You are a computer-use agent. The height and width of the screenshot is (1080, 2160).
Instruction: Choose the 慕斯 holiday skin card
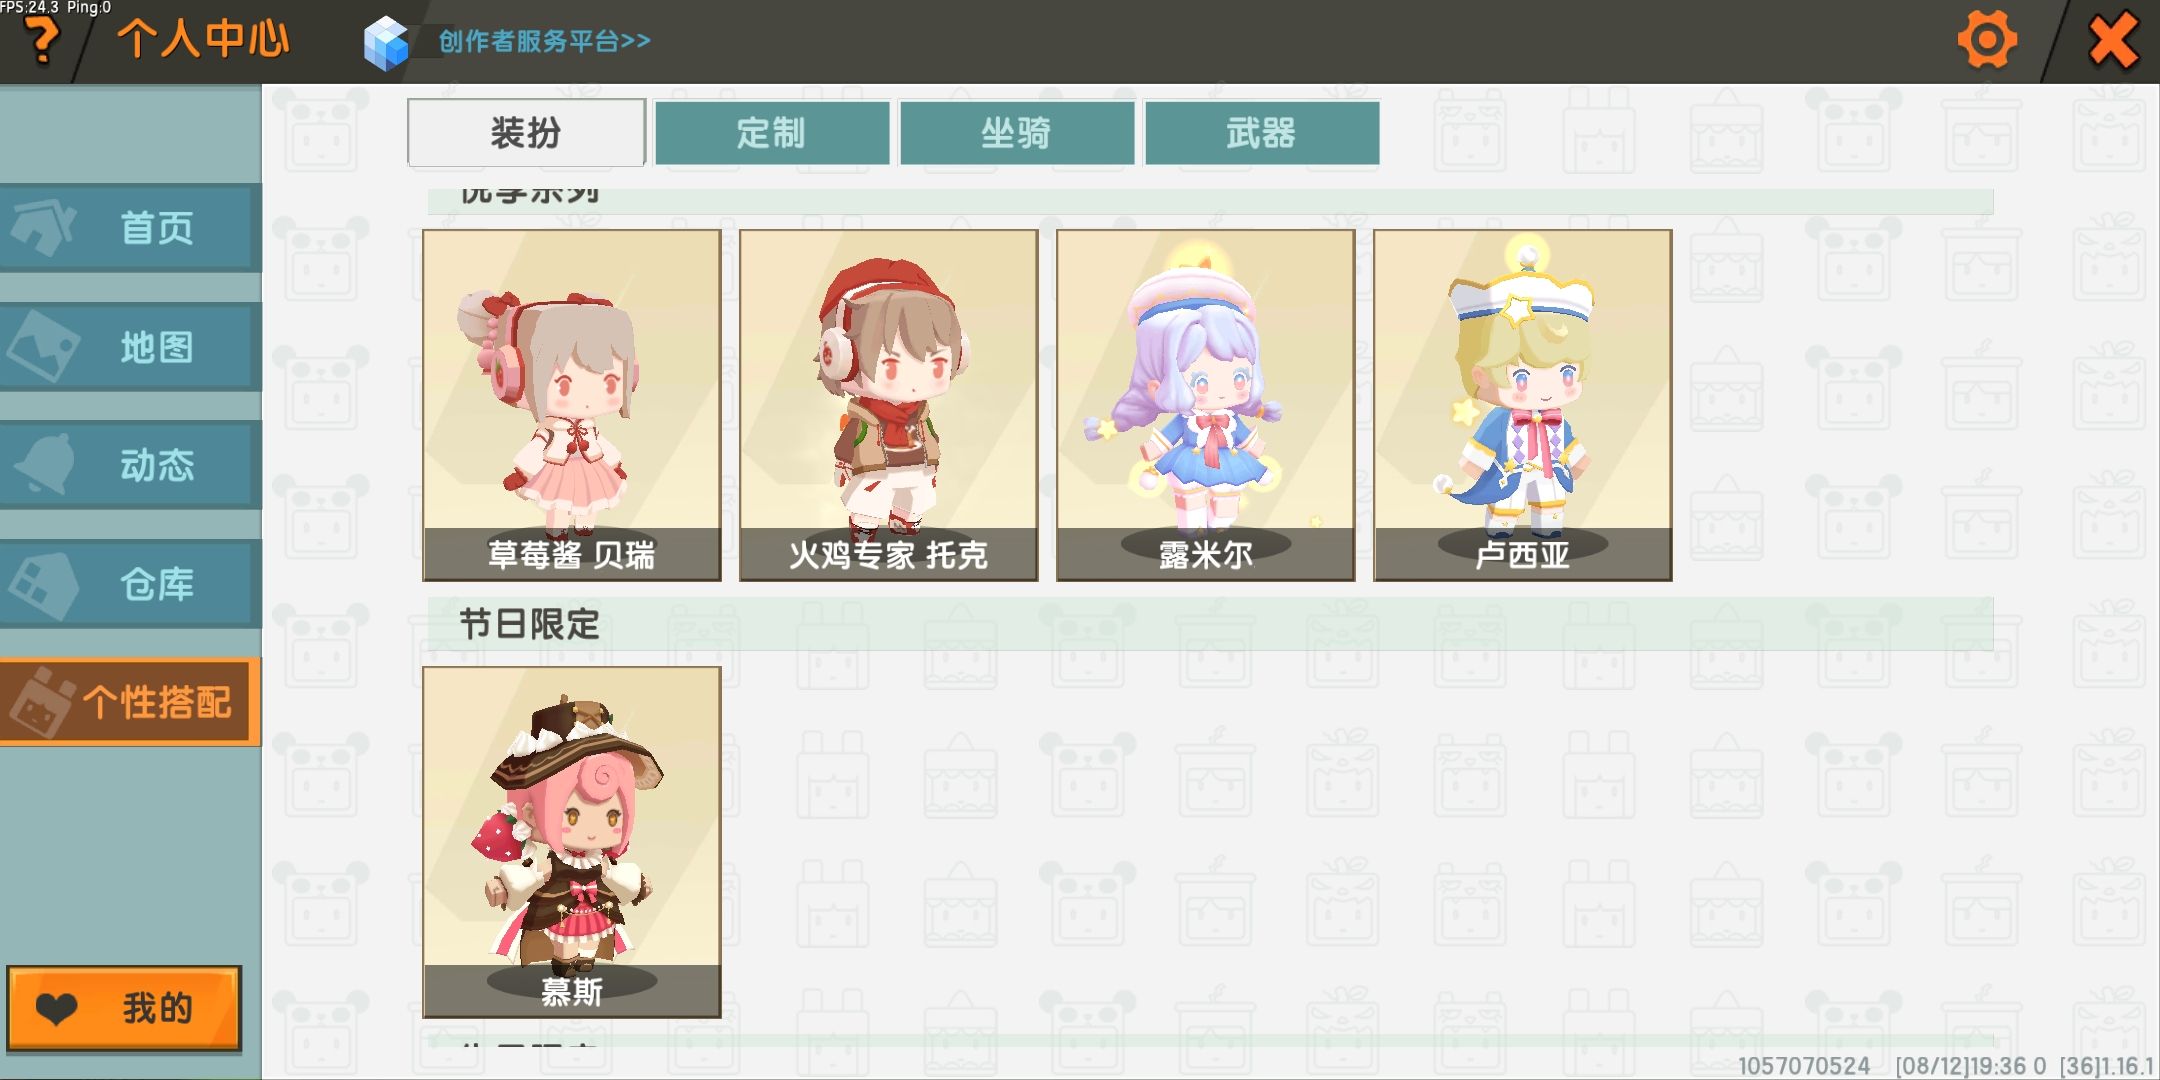coord(572,842)
